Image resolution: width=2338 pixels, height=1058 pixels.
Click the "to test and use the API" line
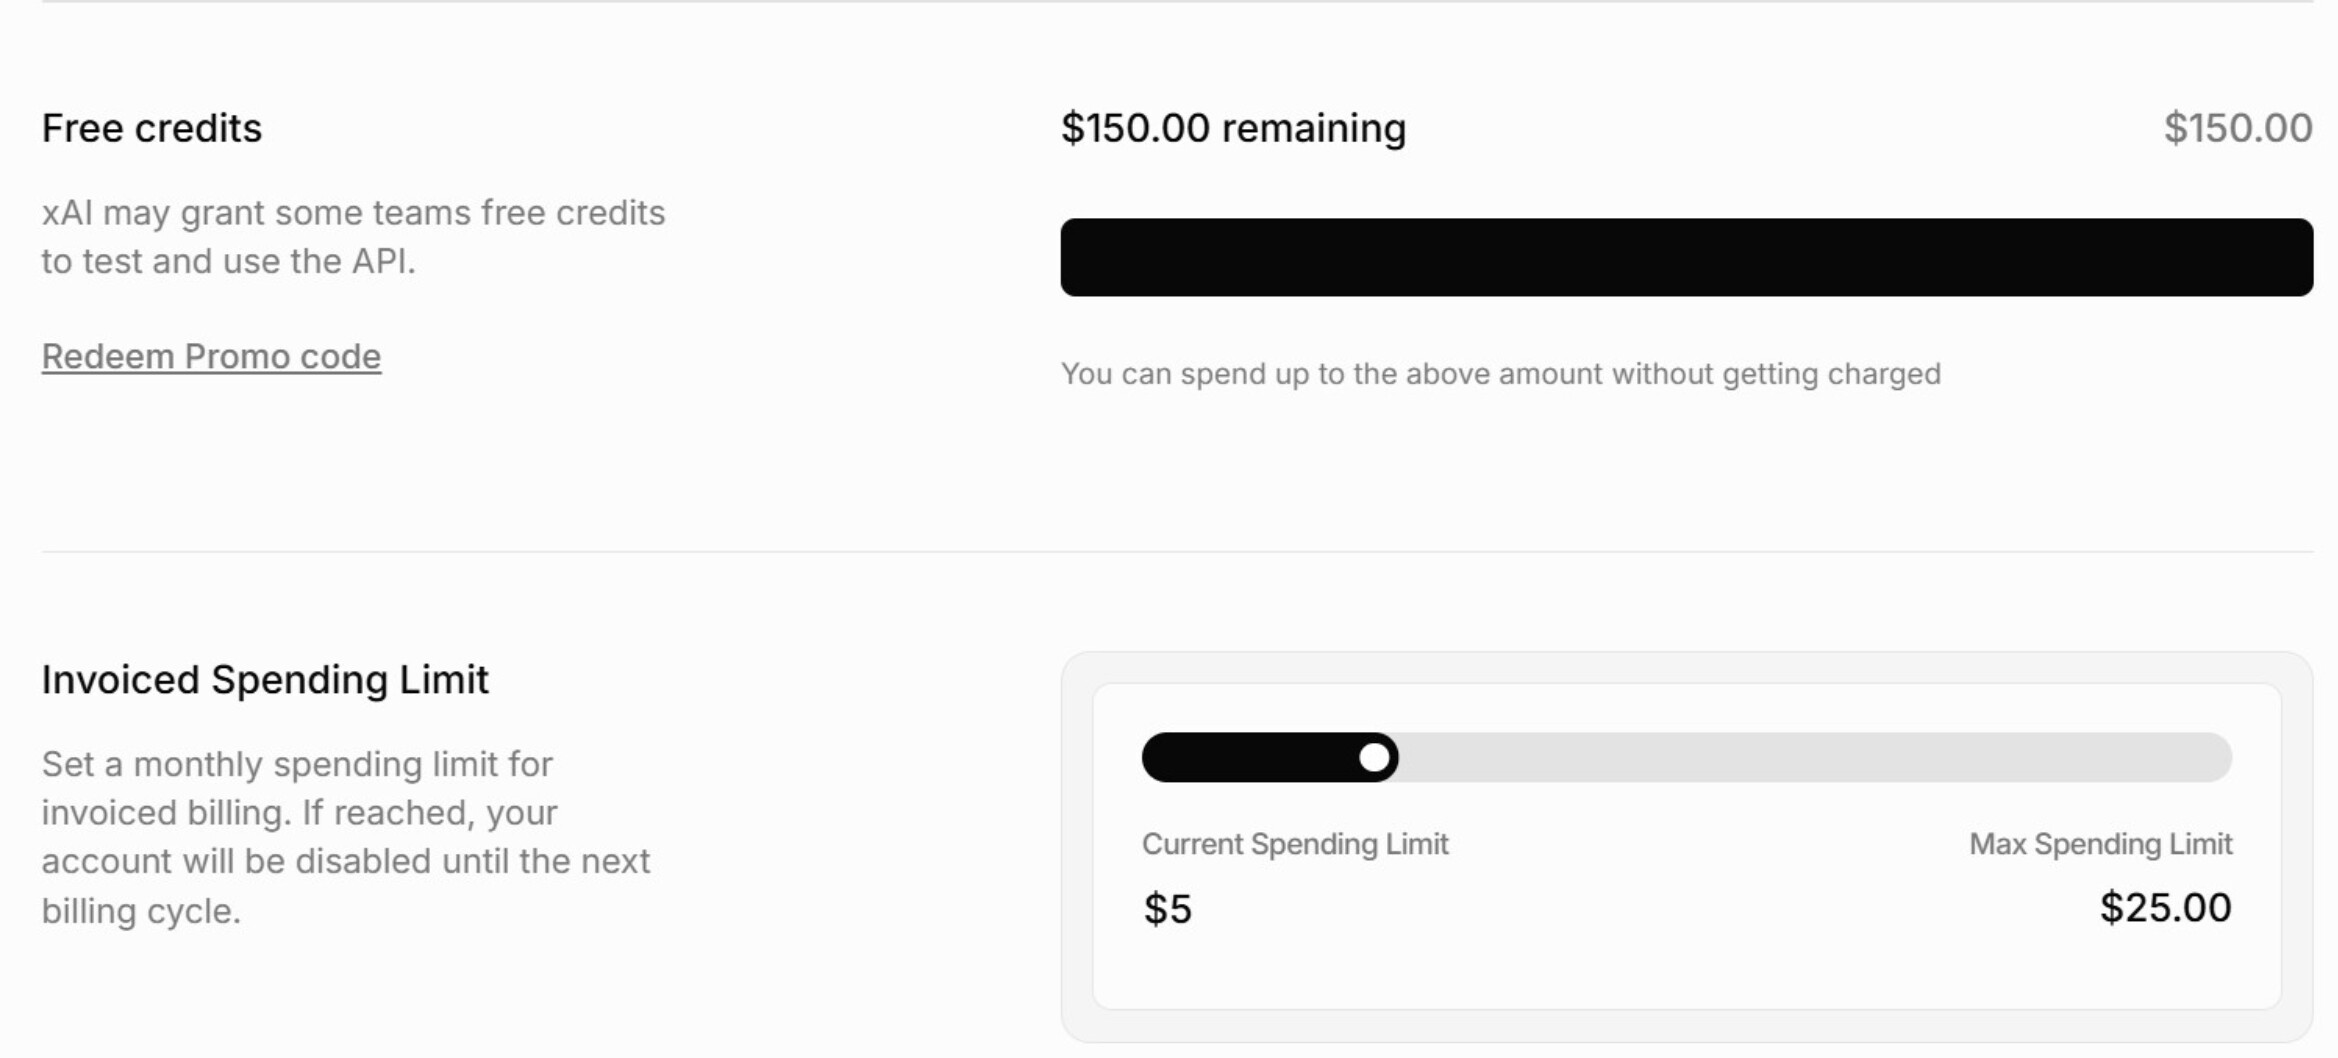(228, 262)
